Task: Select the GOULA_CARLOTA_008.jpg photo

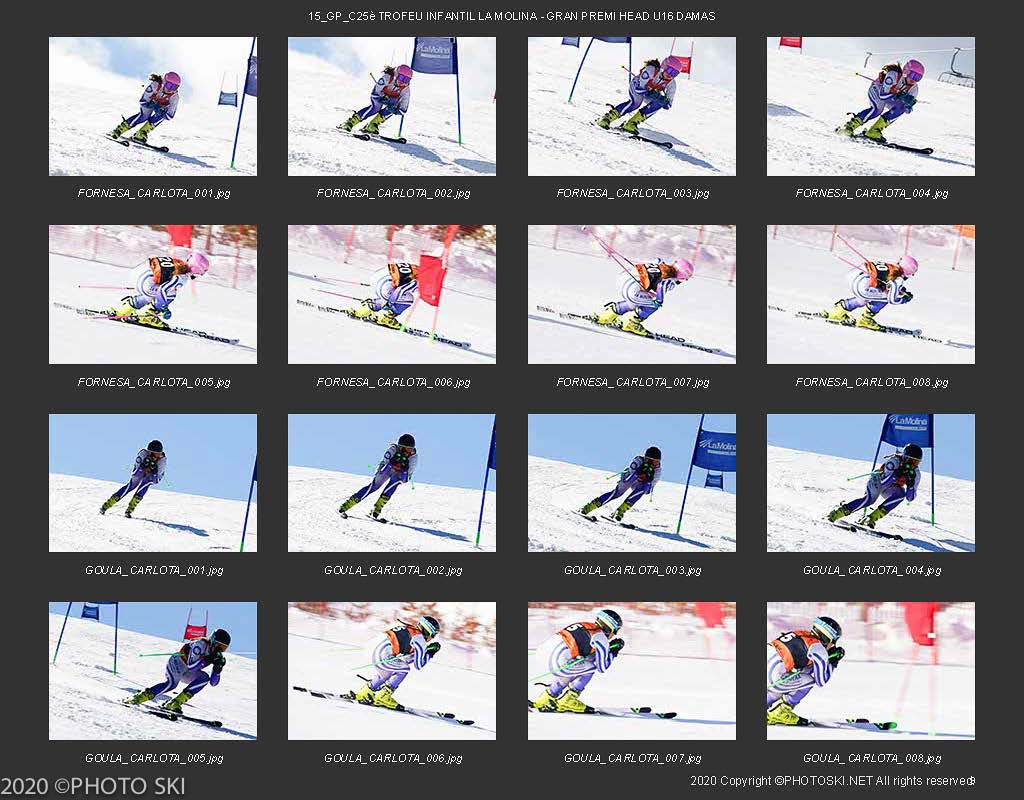Action: click(871, 671)
